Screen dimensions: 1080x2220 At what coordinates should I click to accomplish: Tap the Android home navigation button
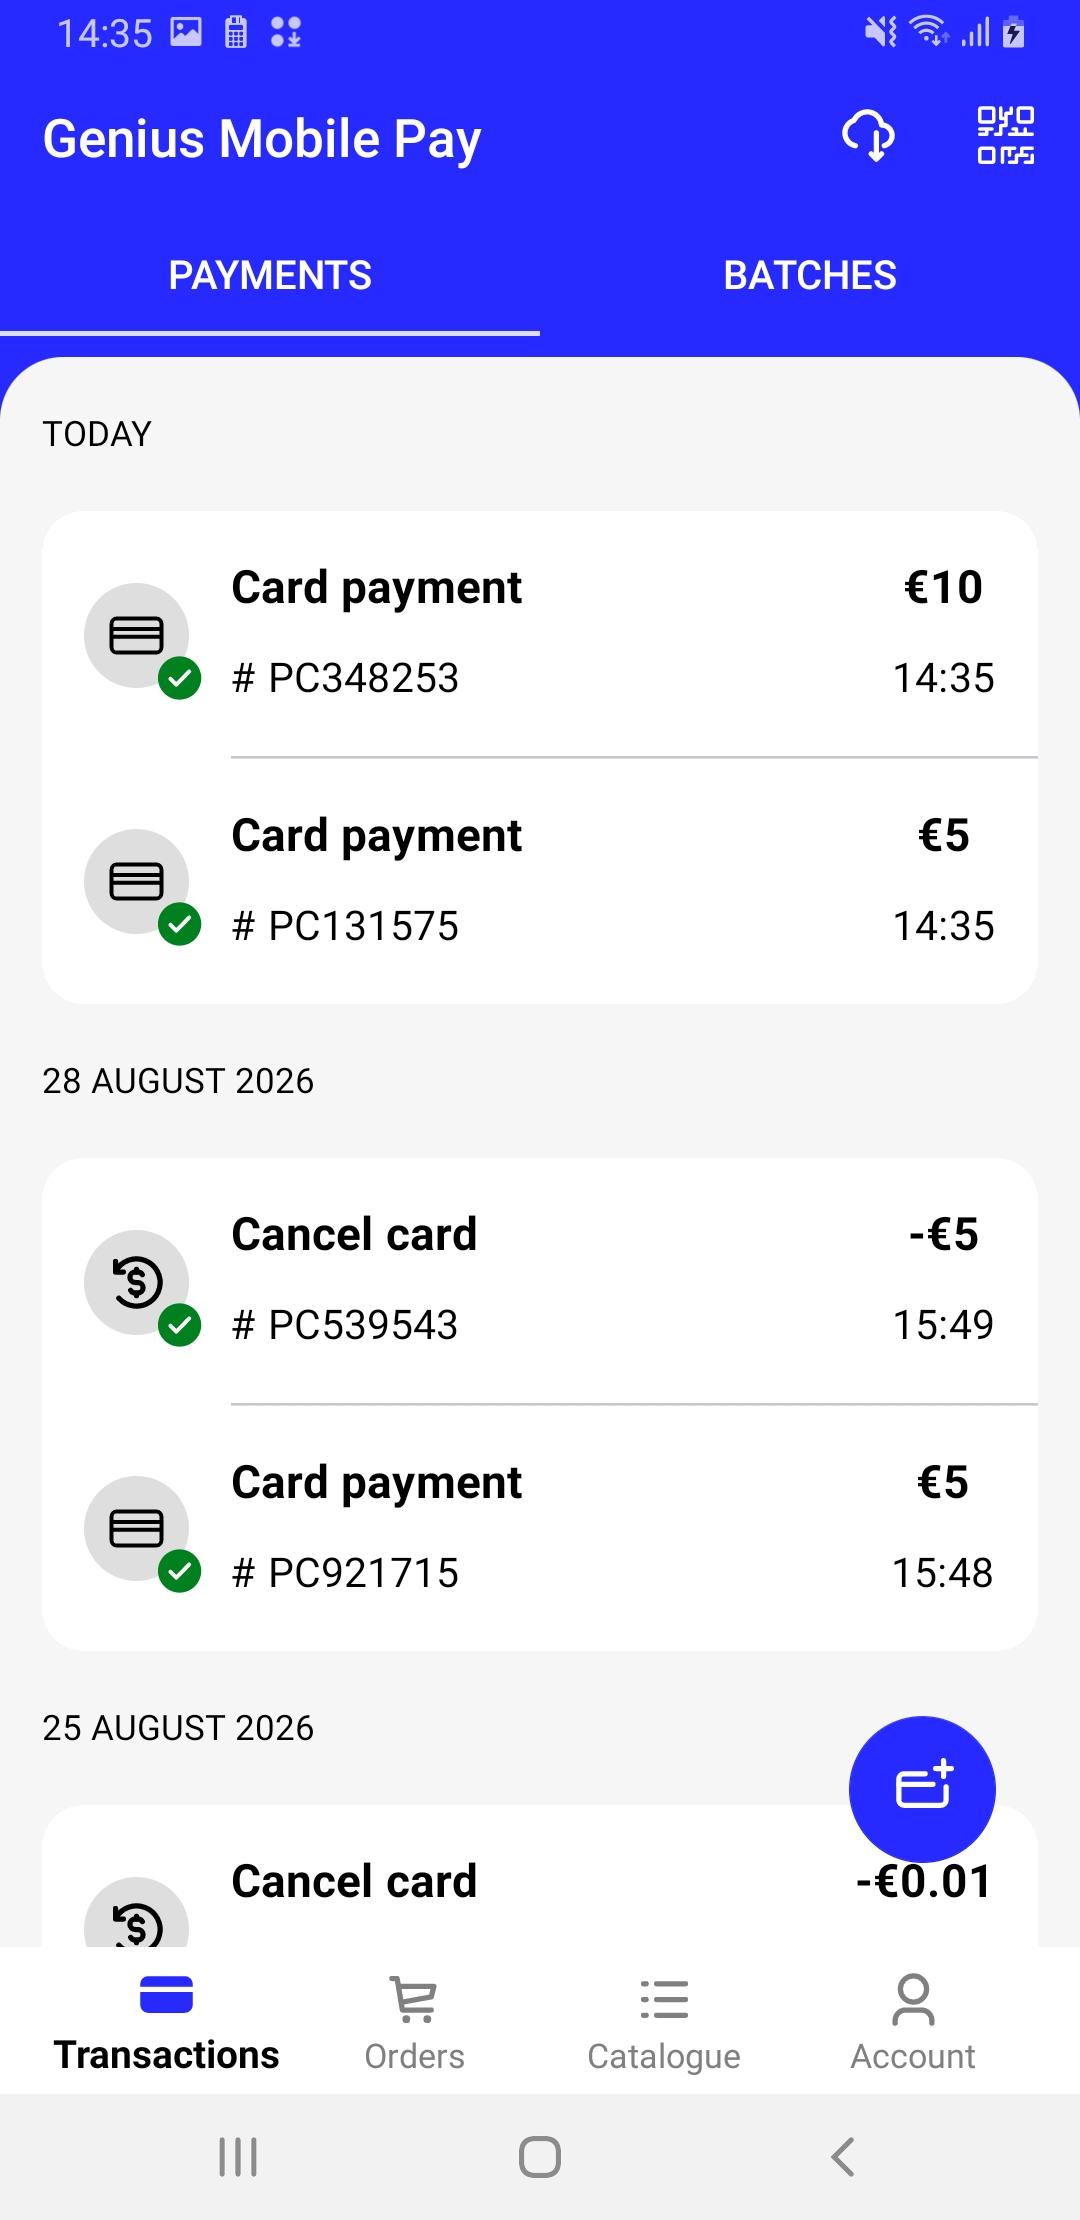pos(540,2157)
